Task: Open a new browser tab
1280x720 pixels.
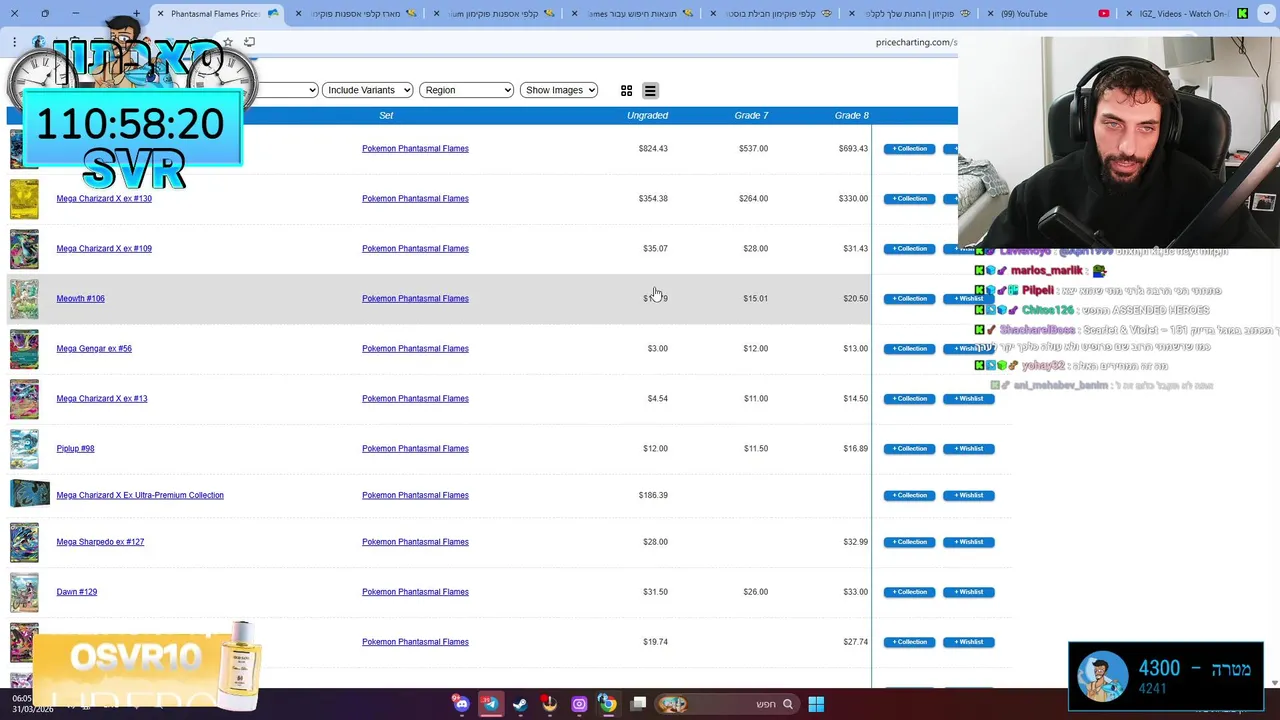Action: 137,13
